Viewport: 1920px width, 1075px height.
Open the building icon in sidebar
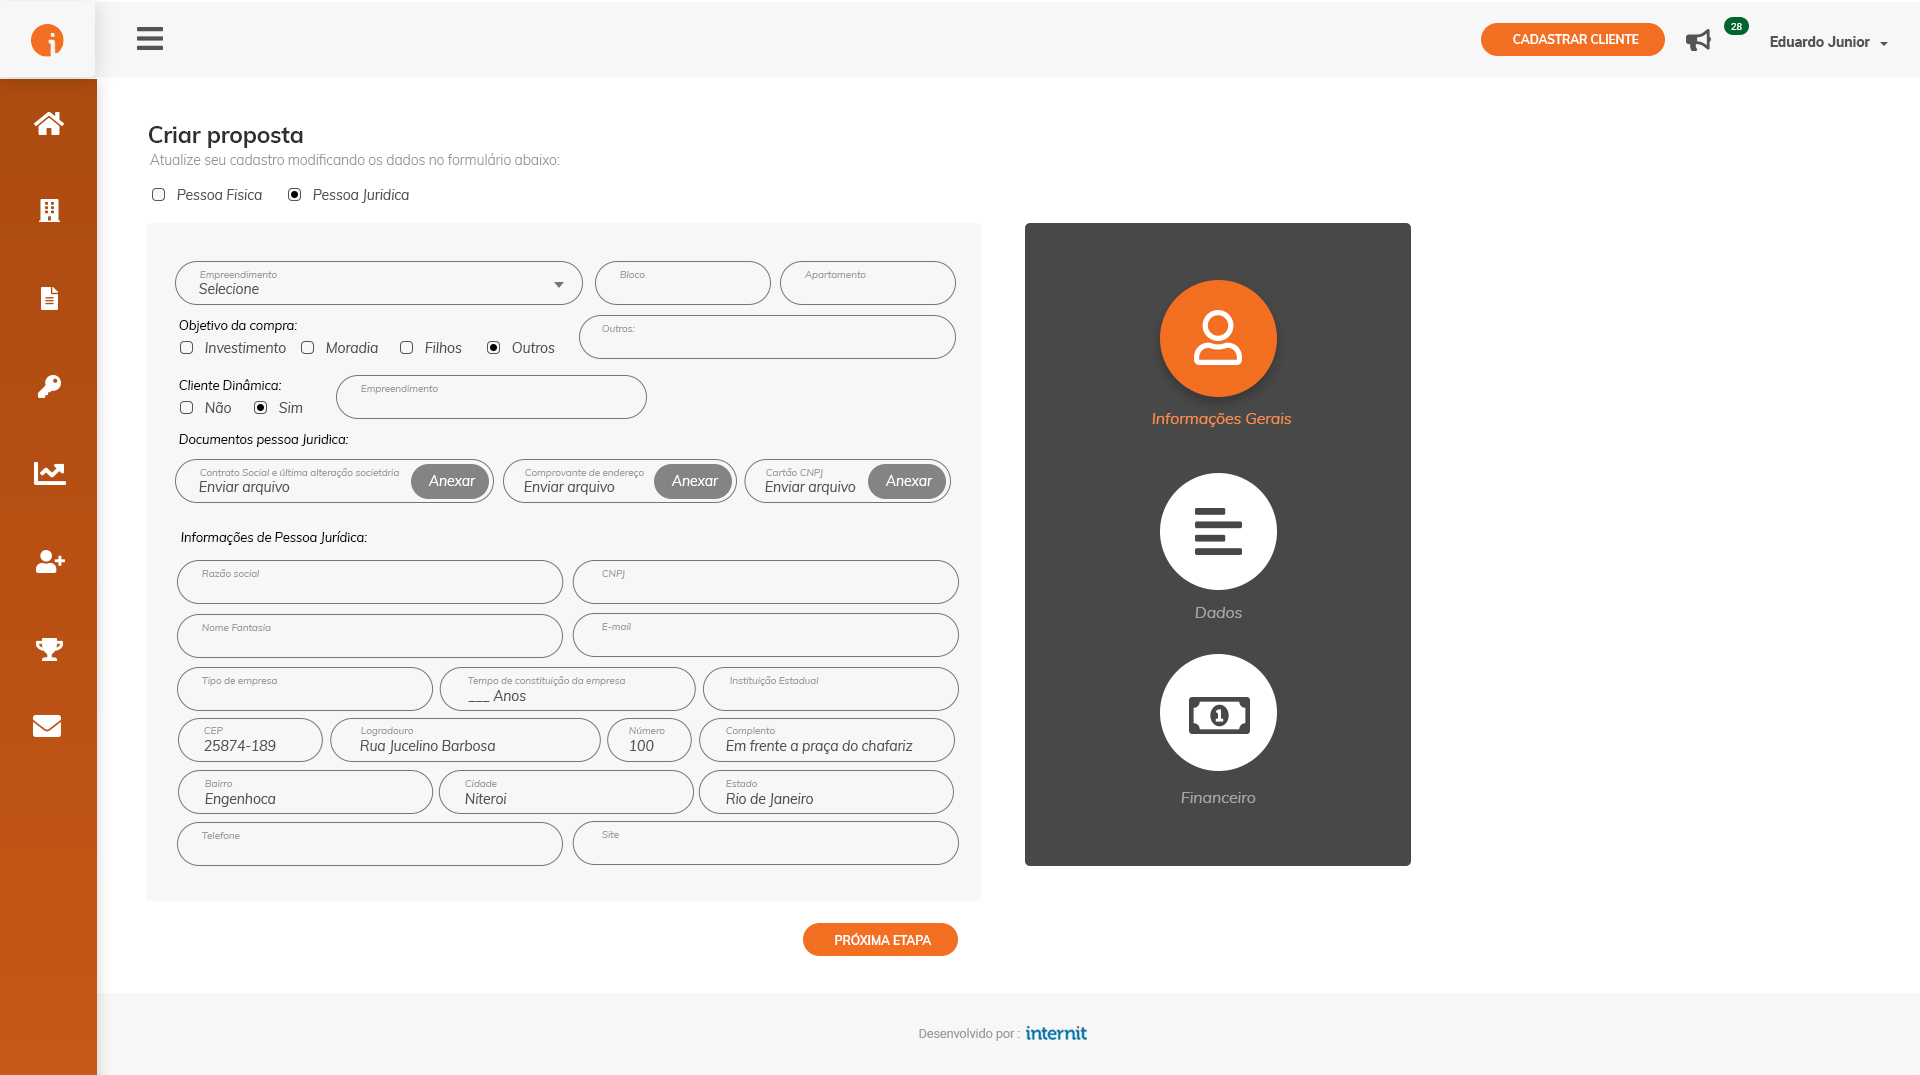pyautogui.click(x=48, y=210)
